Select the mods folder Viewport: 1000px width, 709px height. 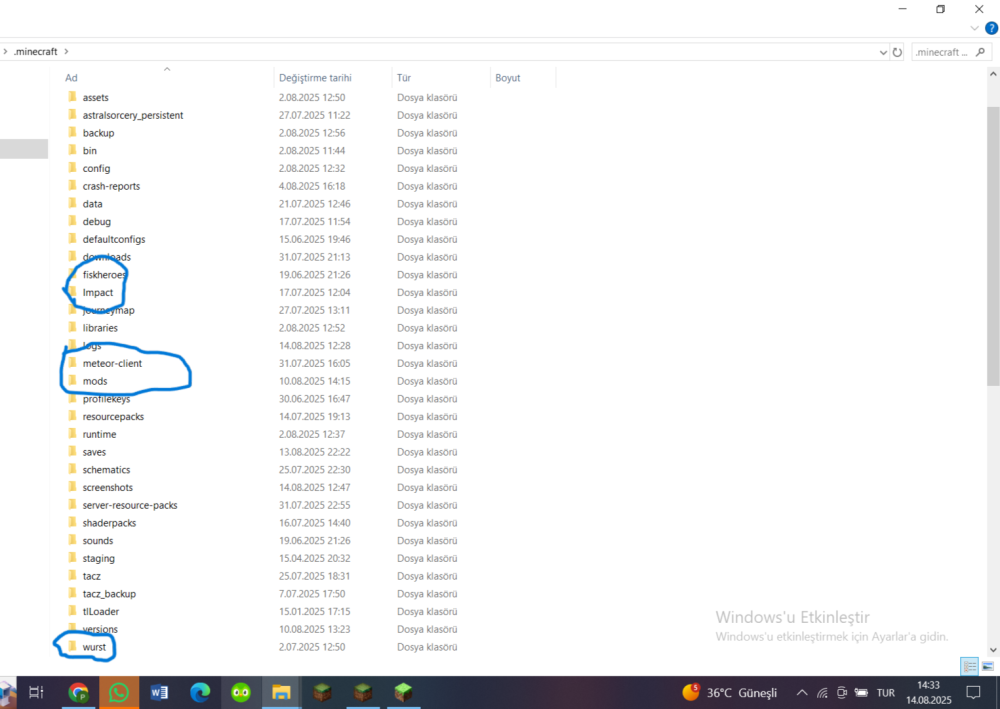[x=95, y=381]
